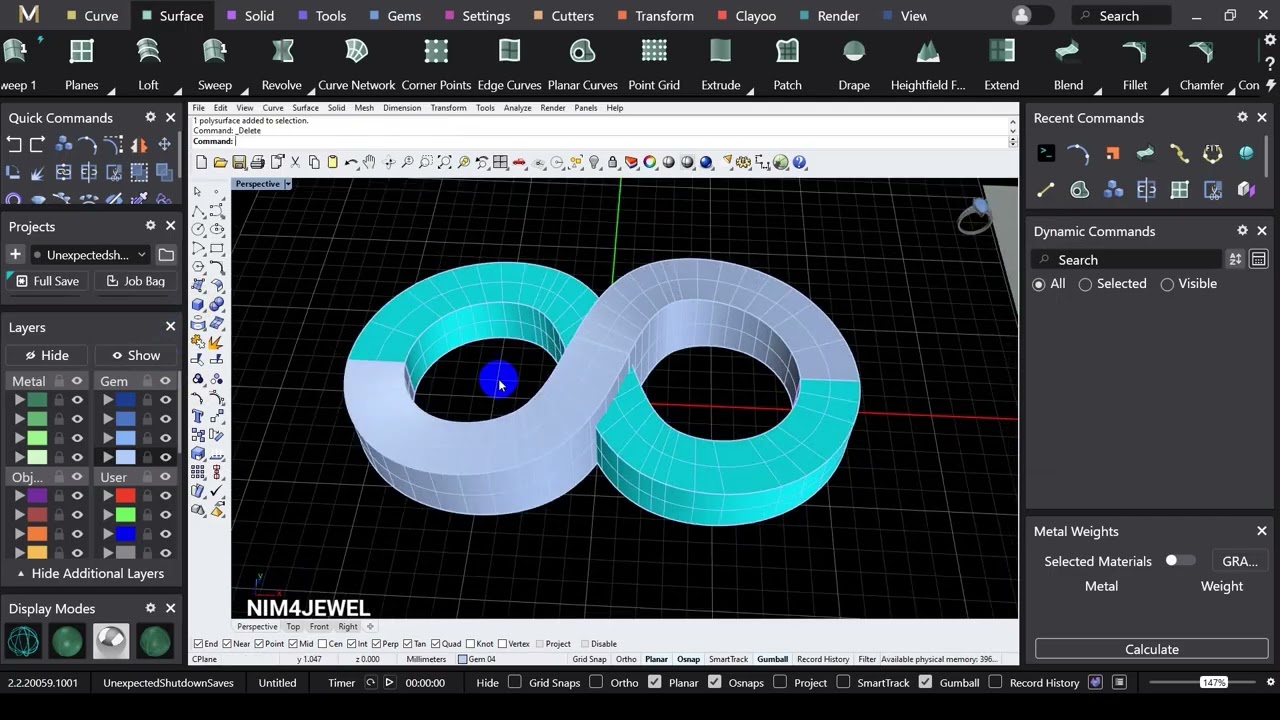This screenshot has height=720, width=1280.
Task: Switch to the Curve ribbon tab
Action: 91,15
